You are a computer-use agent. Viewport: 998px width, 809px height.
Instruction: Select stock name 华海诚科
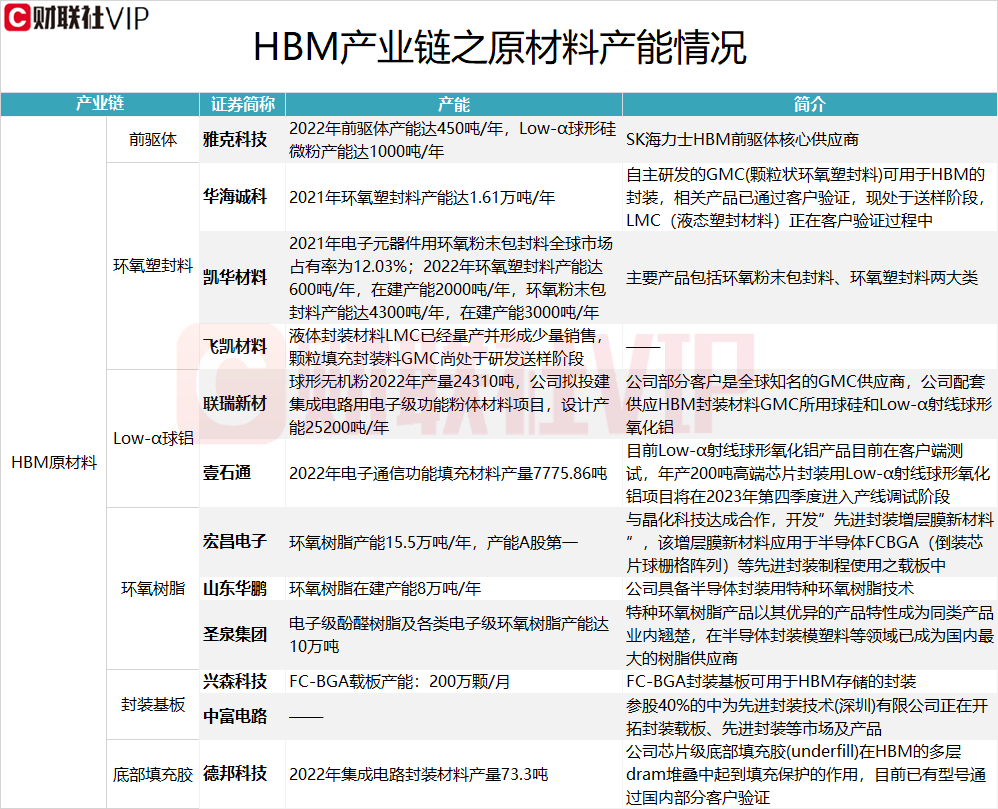pyautogui.click(x=235, y=197)
